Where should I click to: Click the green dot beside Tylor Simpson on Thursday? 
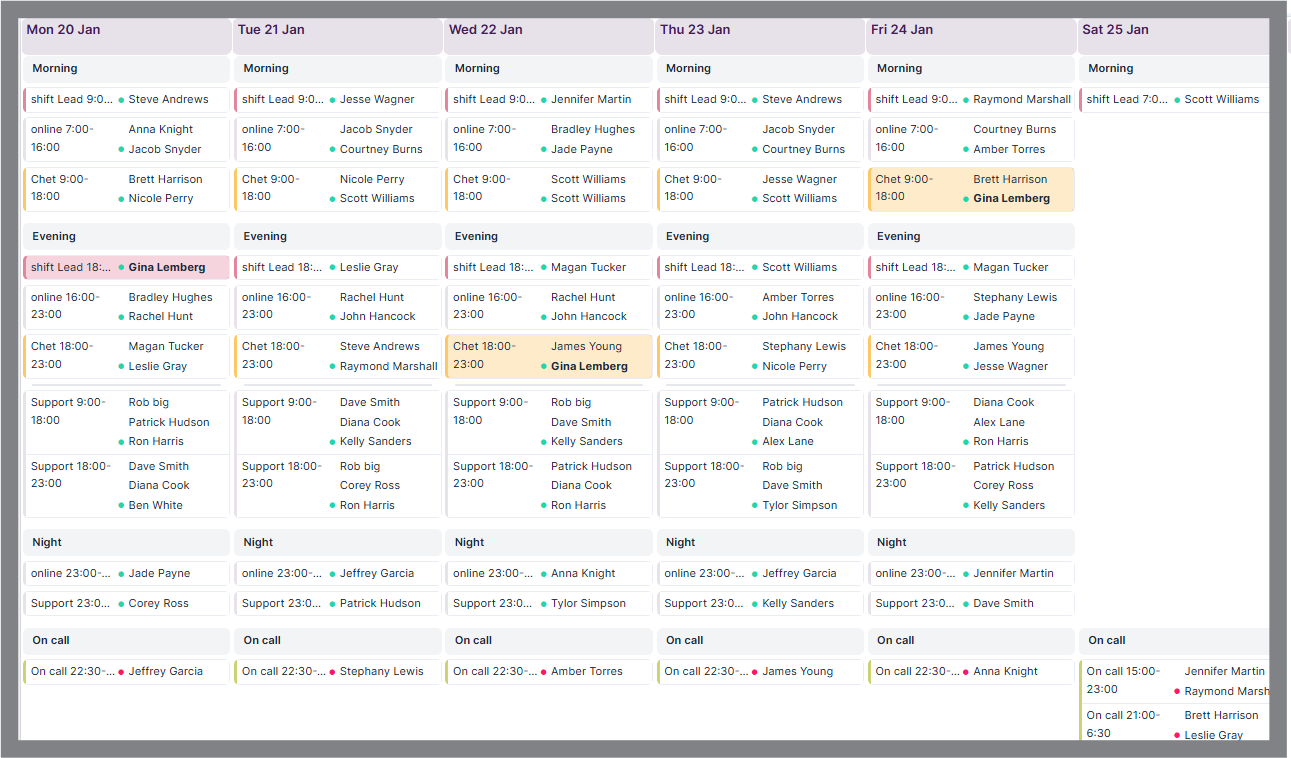(x=754, y=506)
